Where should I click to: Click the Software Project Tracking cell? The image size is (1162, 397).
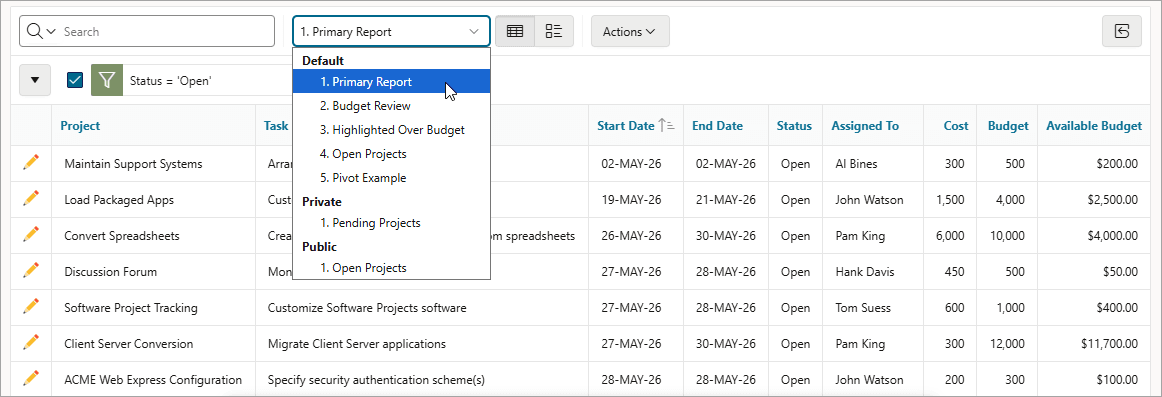153,307
